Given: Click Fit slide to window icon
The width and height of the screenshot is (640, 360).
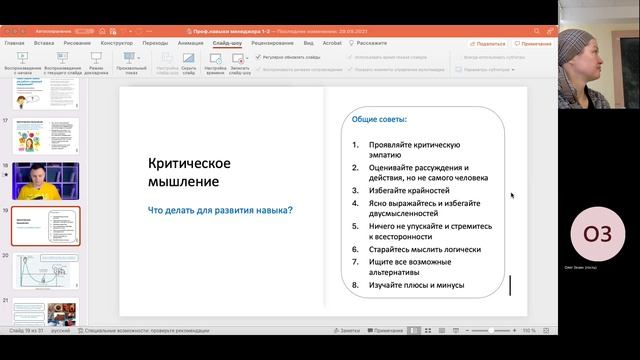Looking at the screenshot, I should click(x=546, y=330).
